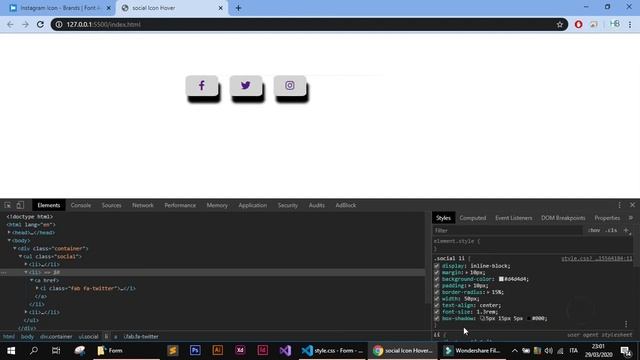Open a new browser tab
This screenshot has height=360, width=640.
tap(238, 8)
